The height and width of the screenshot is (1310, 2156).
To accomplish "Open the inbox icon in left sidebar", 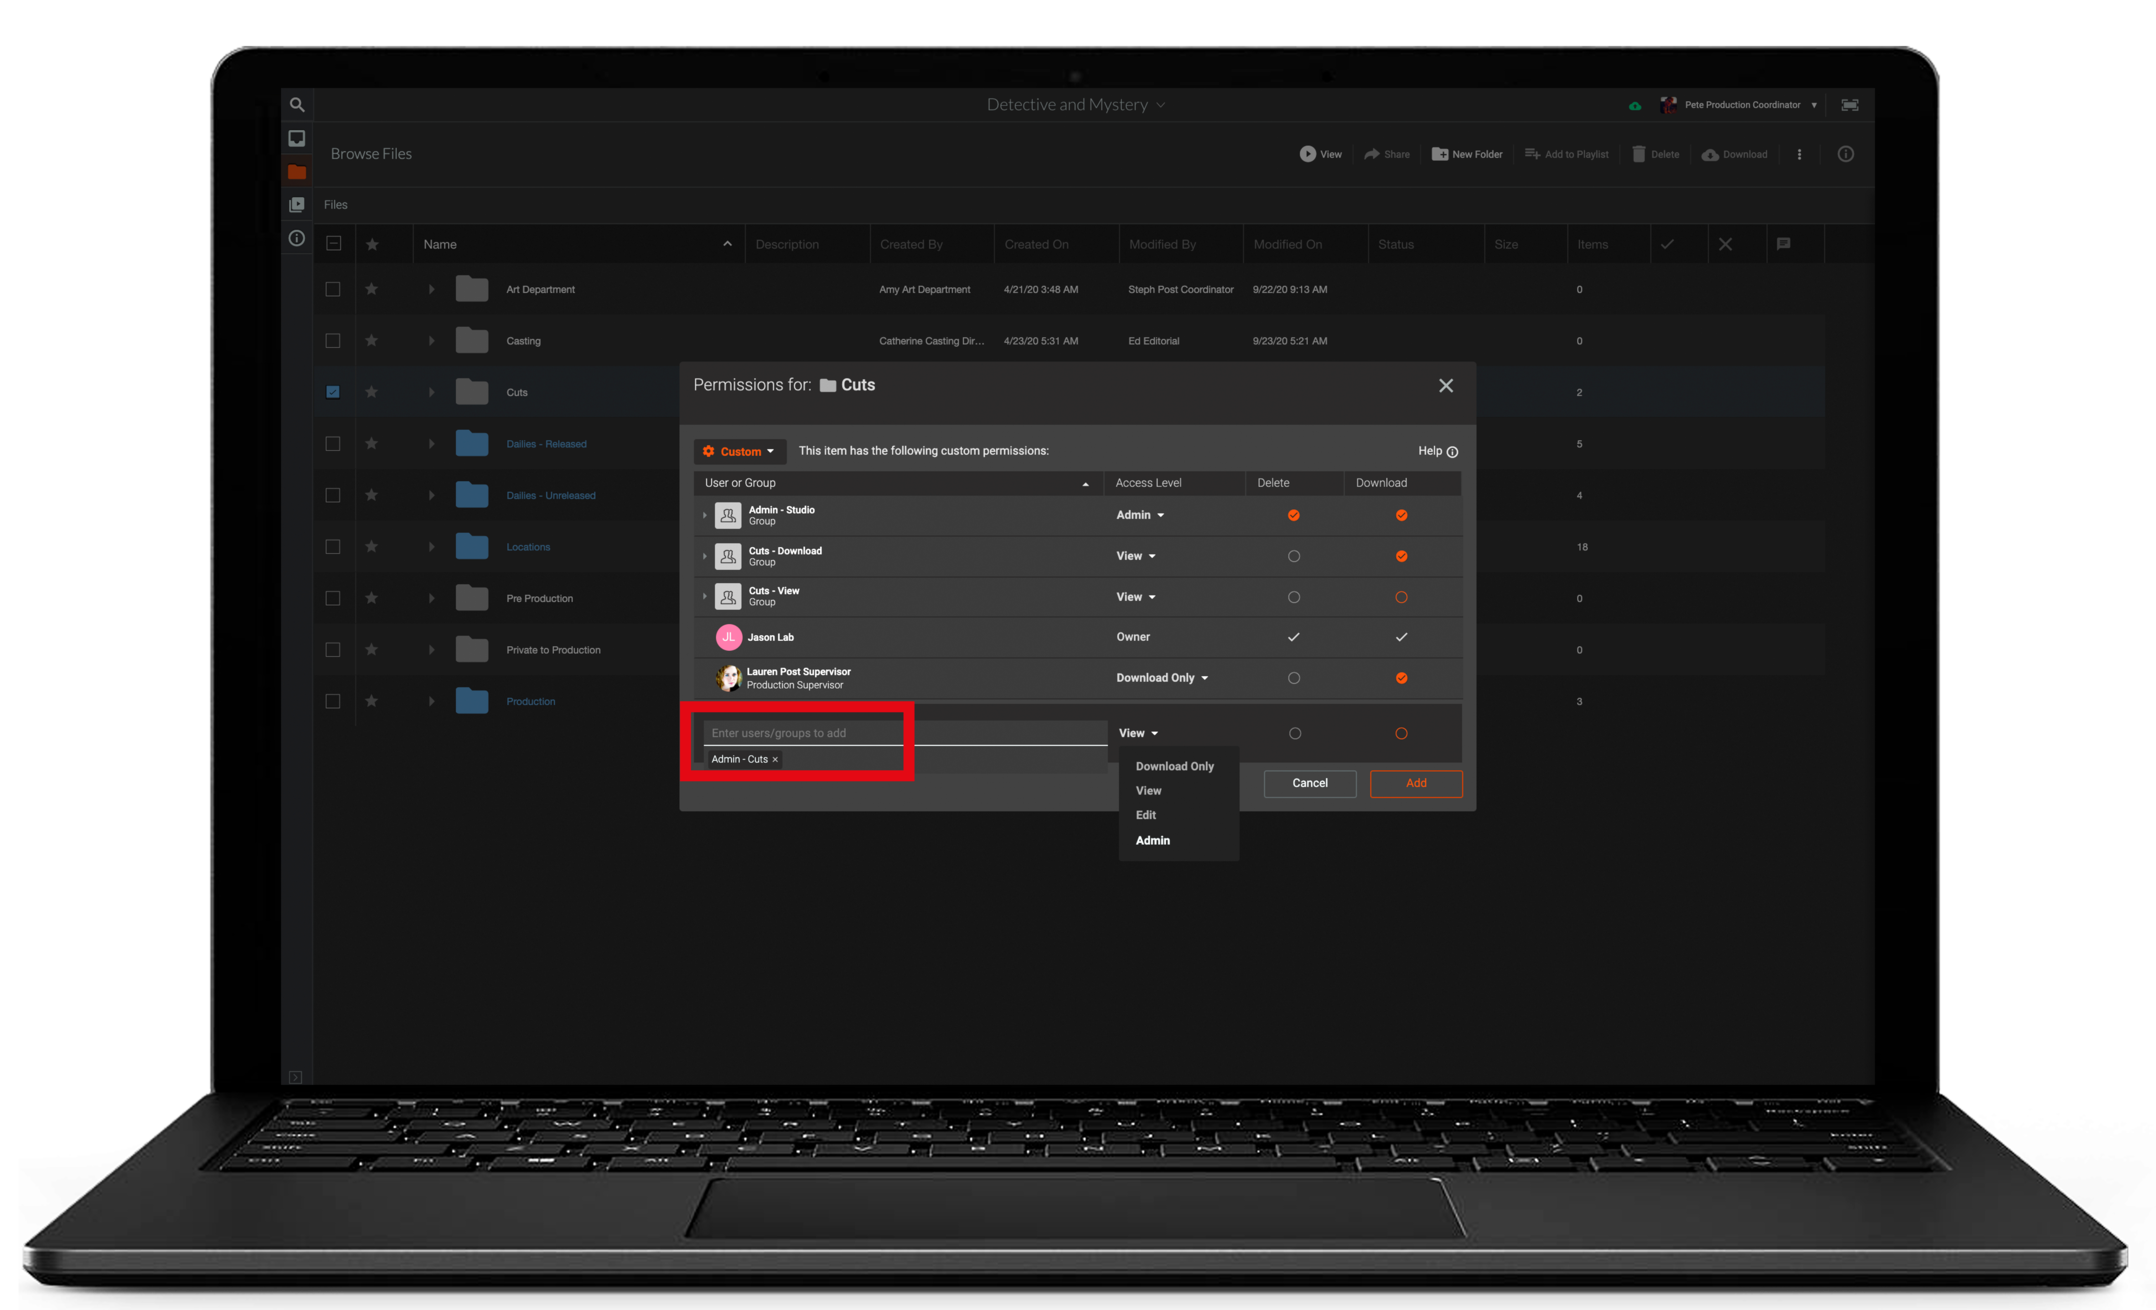I will [297, 138].
